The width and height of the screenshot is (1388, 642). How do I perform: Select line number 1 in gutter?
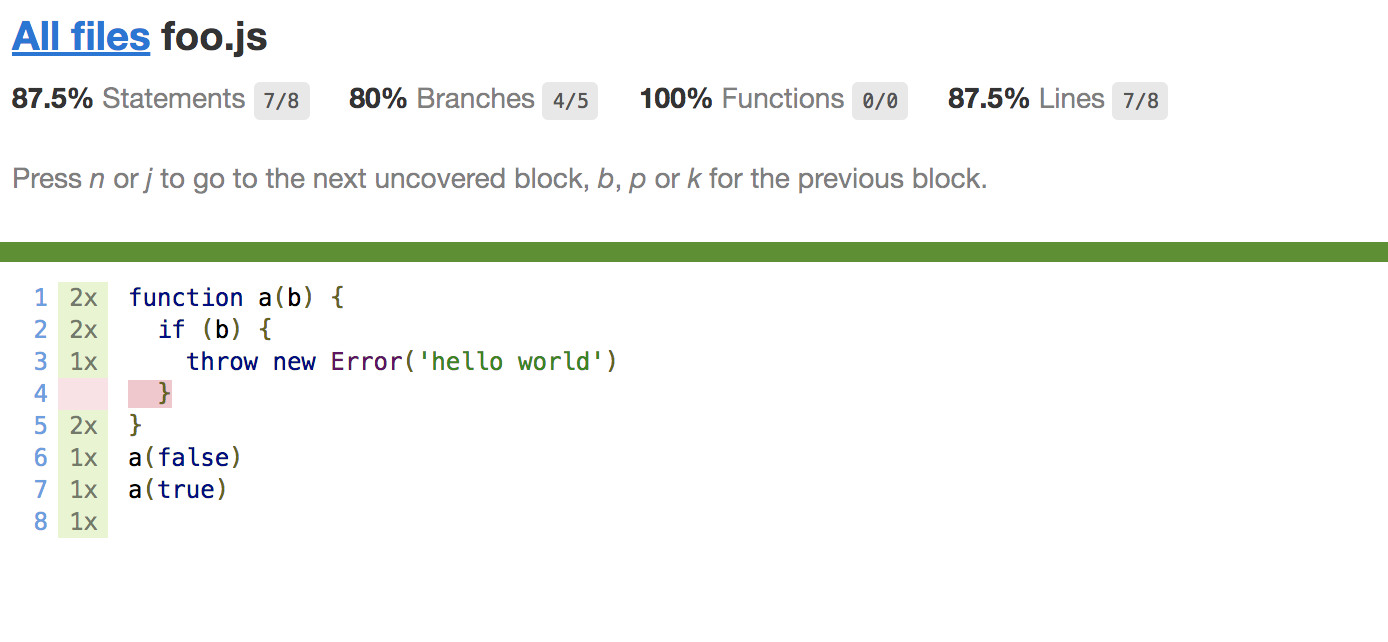coord(40,298)
